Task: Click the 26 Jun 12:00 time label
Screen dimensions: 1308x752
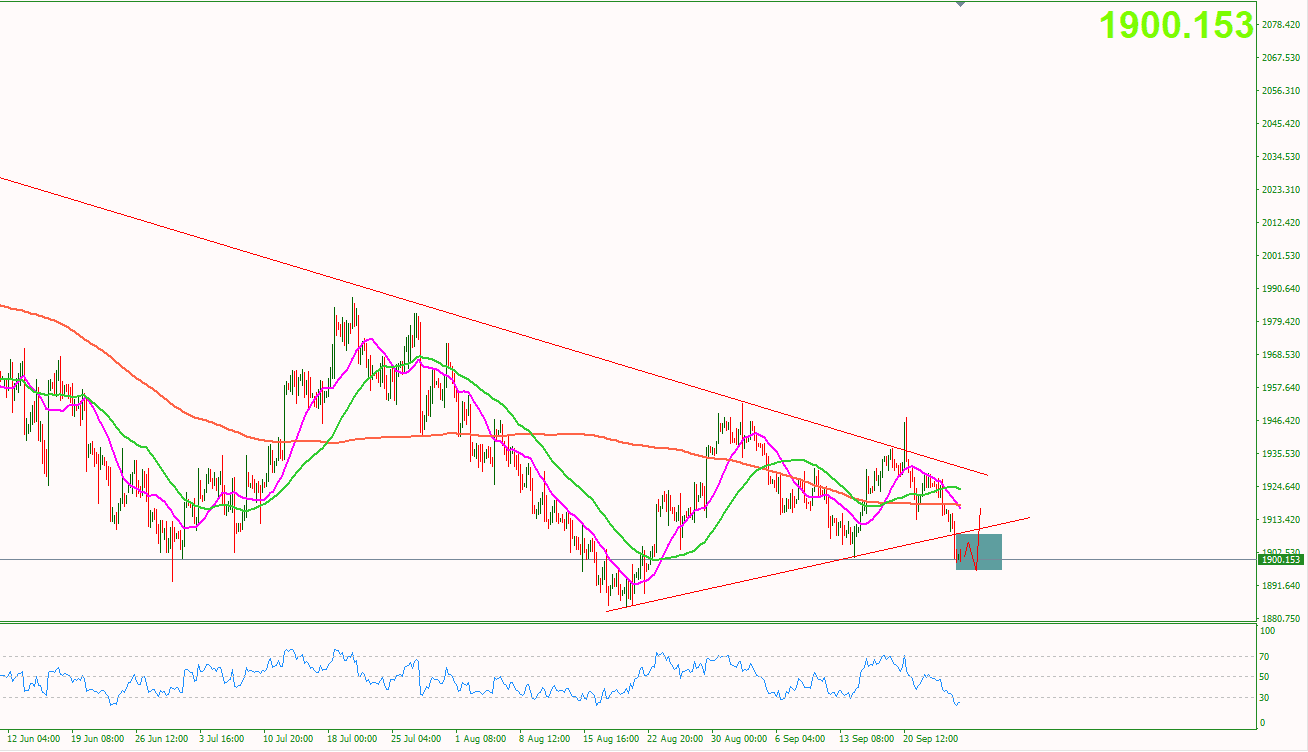Action: (162, 739)
